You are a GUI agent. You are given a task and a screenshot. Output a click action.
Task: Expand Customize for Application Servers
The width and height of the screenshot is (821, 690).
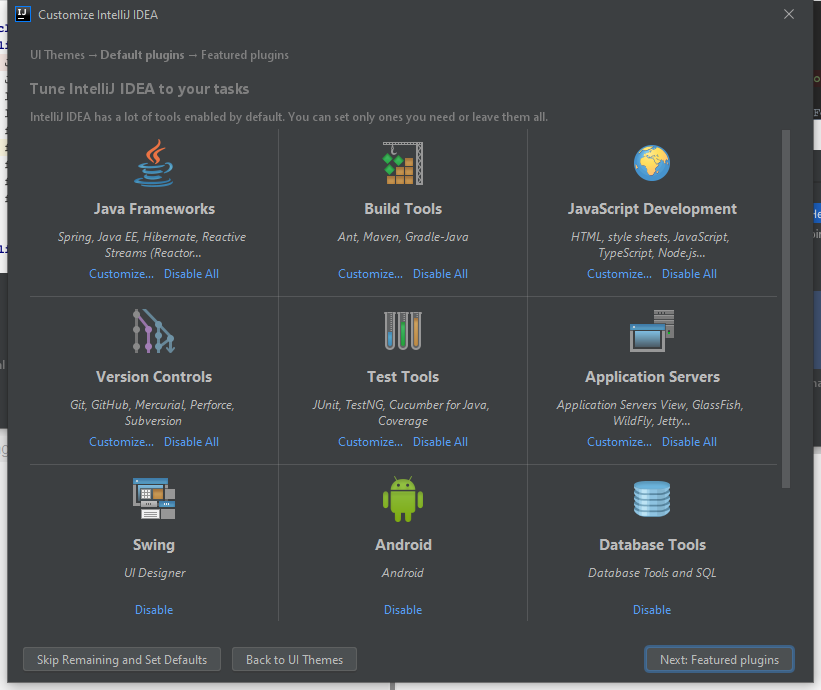click(619, 442)
